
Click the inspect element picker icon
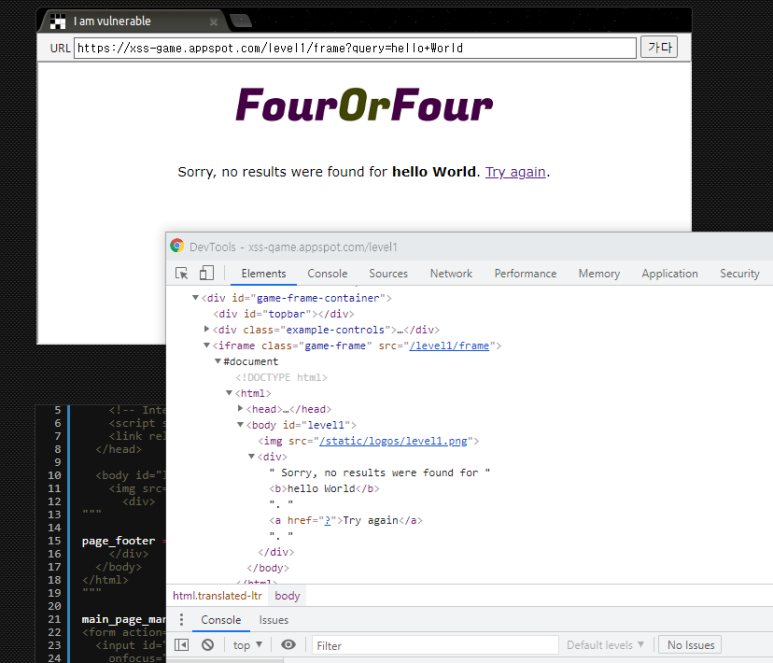click(x=181, y=274)
